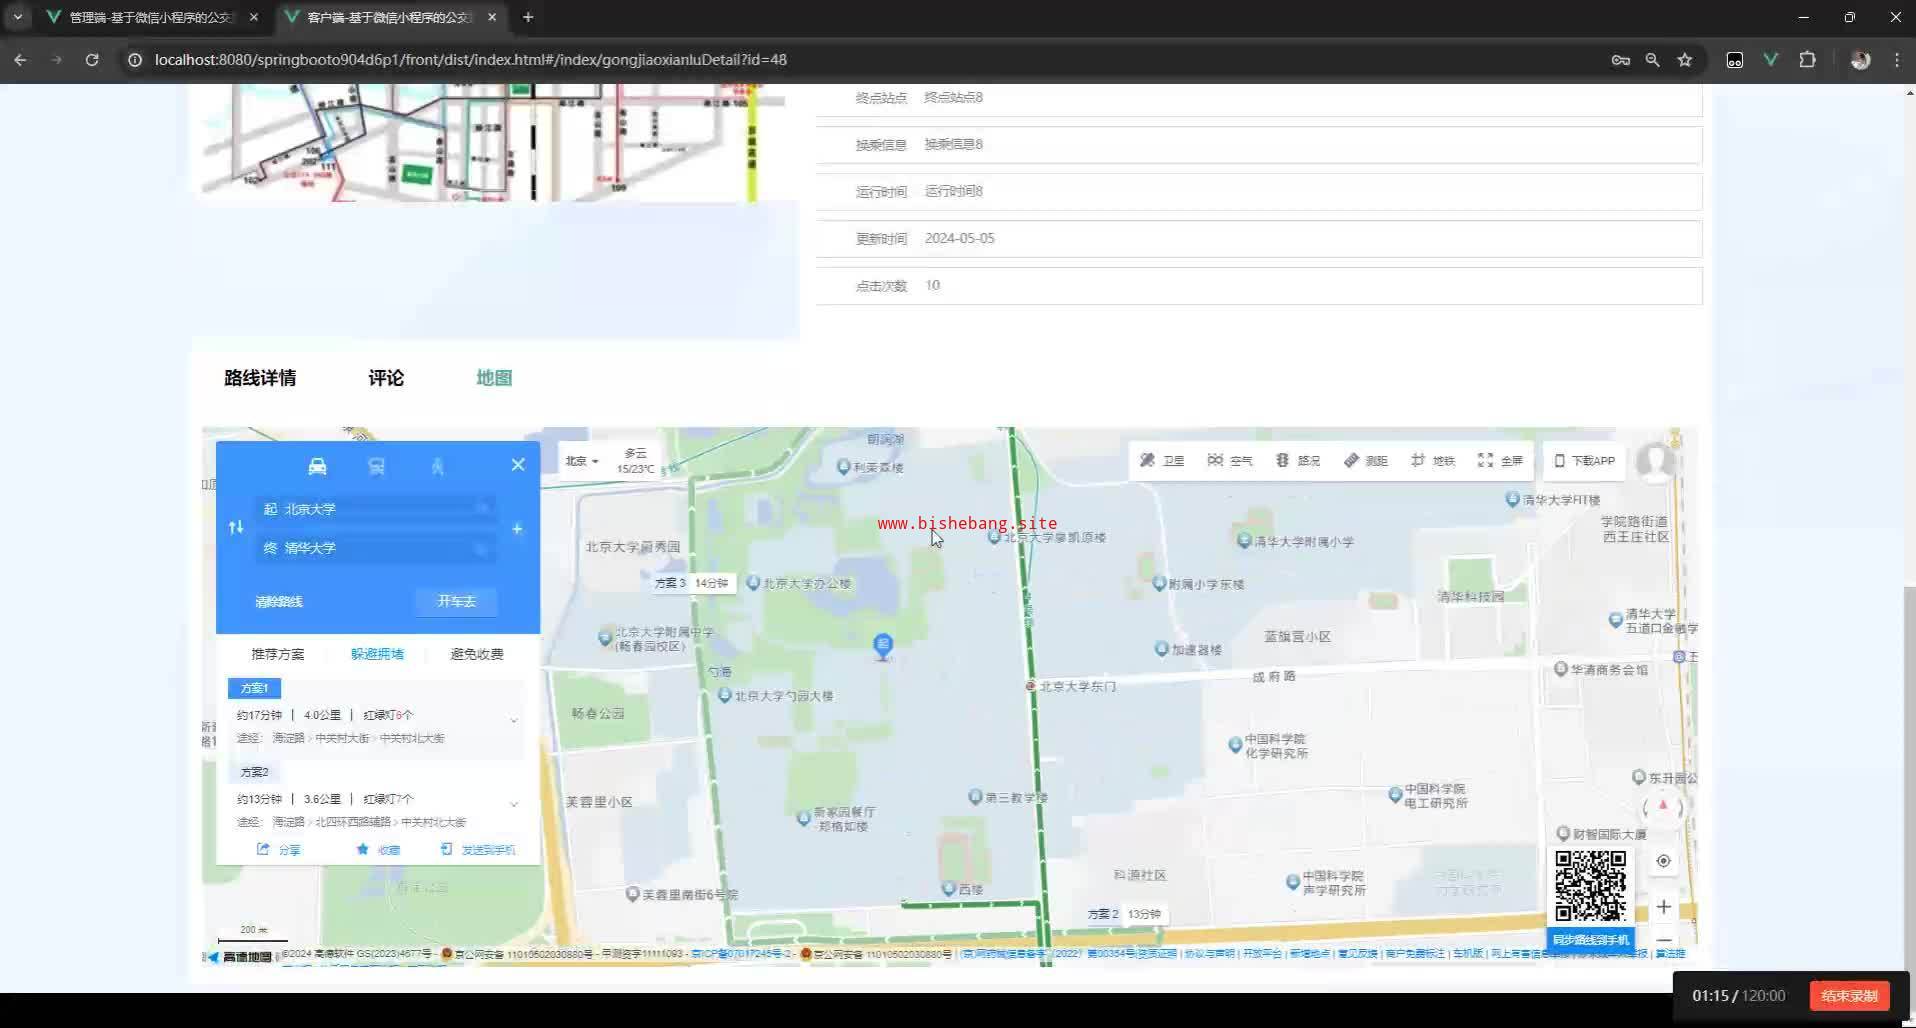Image resolution: width=1916 pixels, height=1028 pixels.
Task: Open the 北京 city dropdown
Action: coord(581,461)
